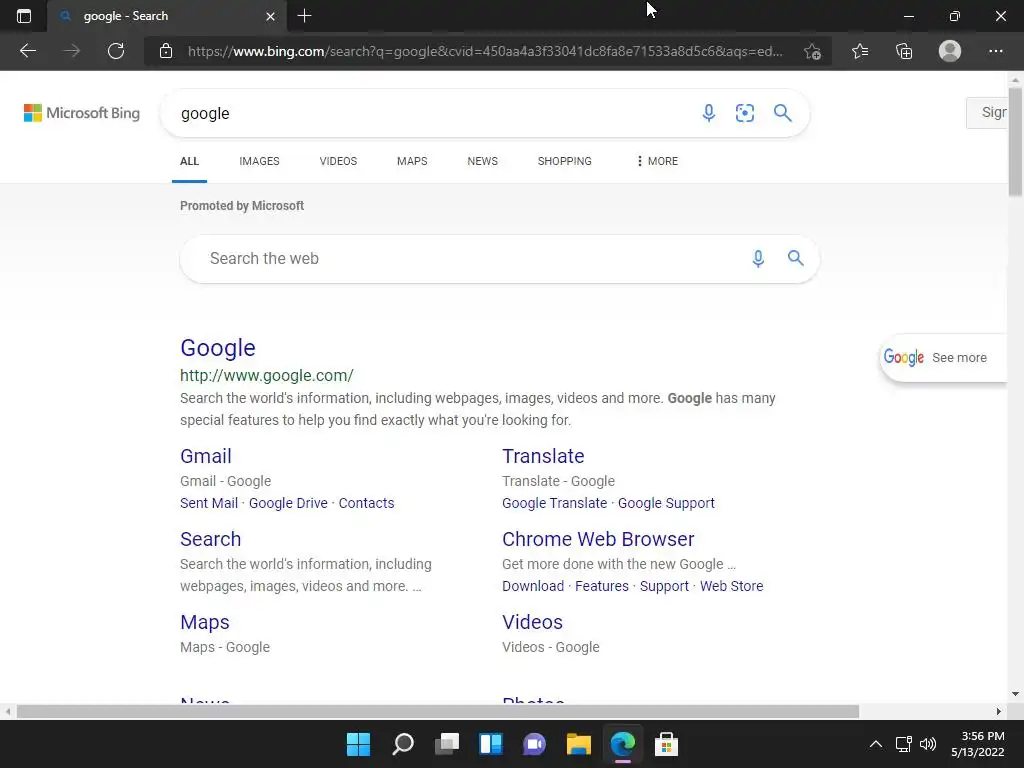1024x768 pixels.
Task: Refresh the current page
Action: (116, 51)
